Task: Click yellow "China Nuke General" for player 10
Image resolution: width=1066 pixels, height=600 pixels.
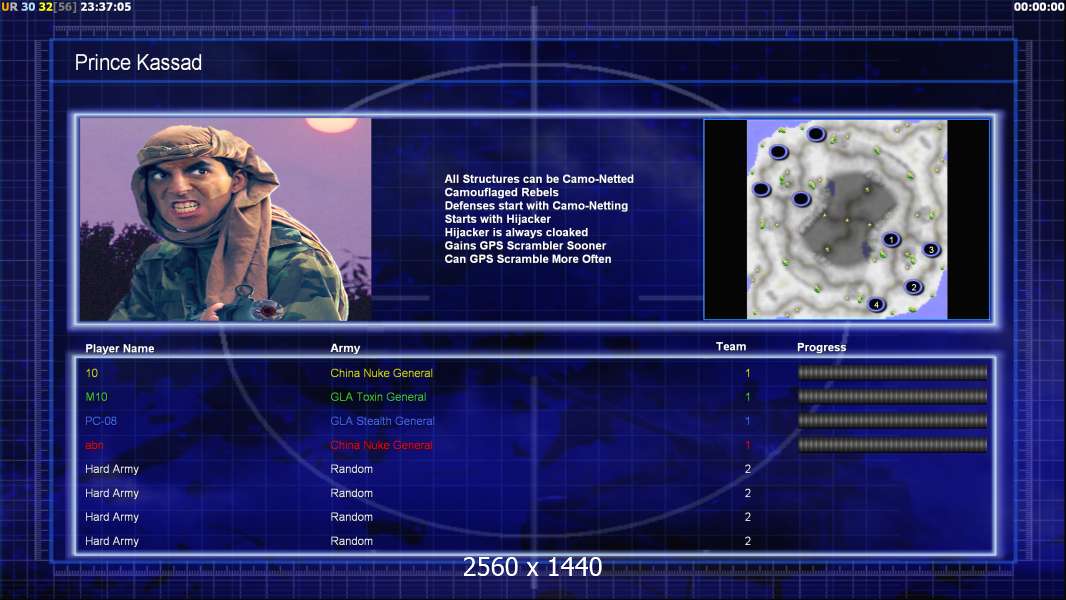Action: 381,373
